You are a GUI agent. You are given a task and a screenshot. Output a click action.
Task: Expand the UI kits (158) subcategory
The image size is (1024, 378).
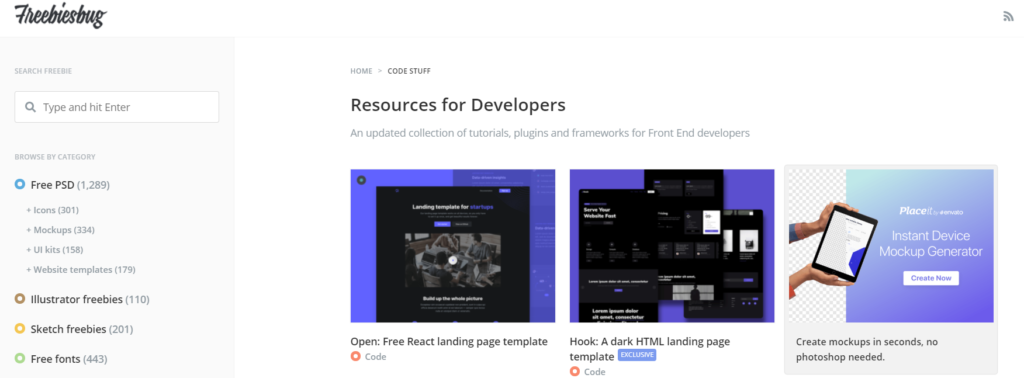click(54, 249)
